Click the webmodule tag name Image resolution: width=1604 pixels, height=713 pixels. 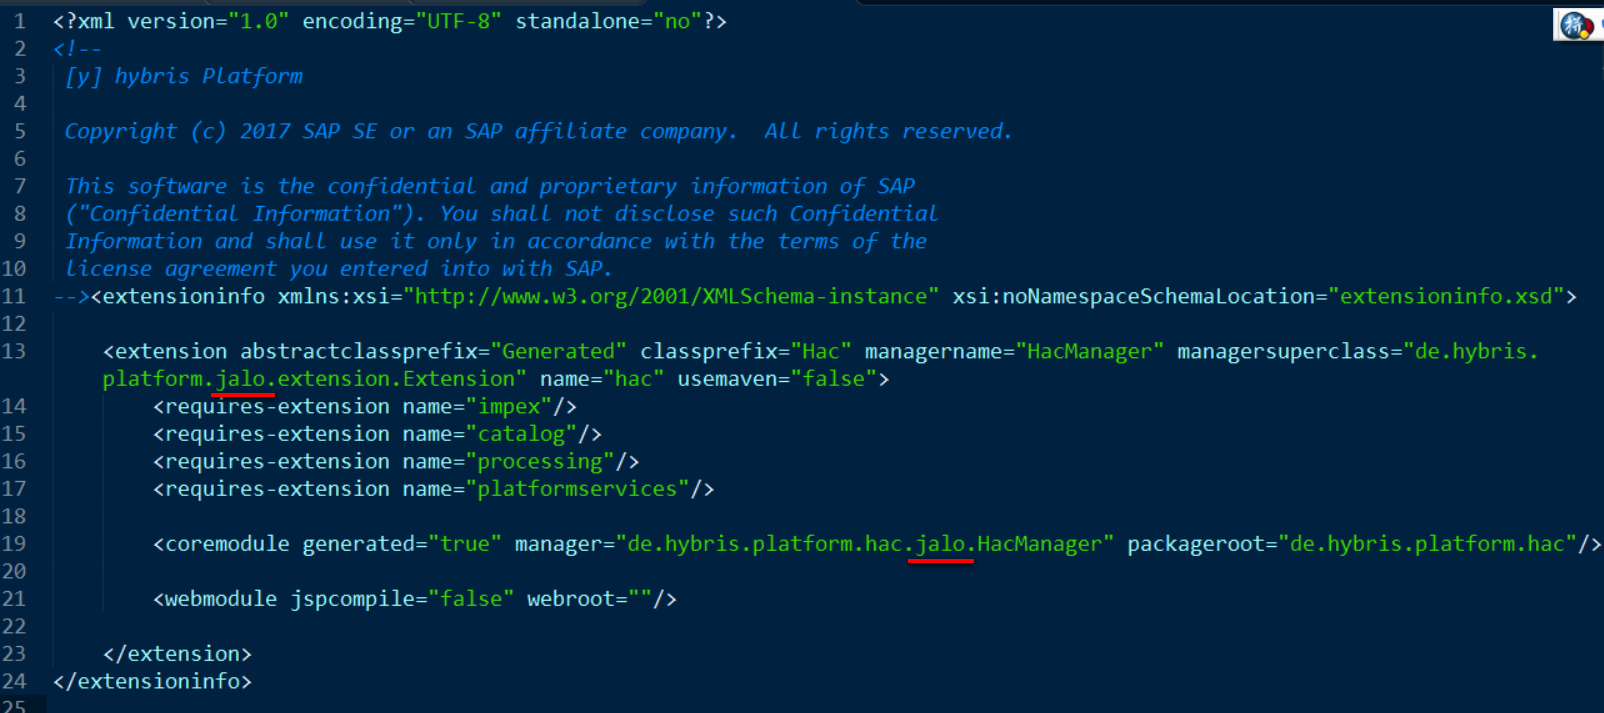click(x=221, y=599)
